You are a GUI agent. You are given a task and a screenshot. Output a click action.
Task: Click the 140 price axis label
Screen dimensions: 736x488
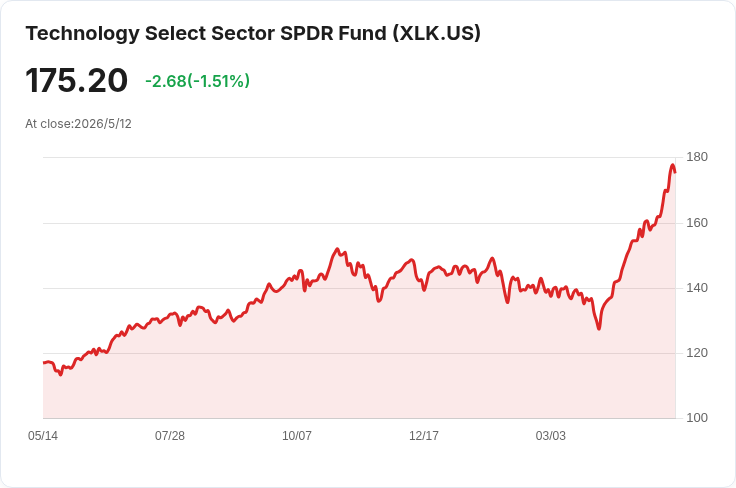point(697,288)
